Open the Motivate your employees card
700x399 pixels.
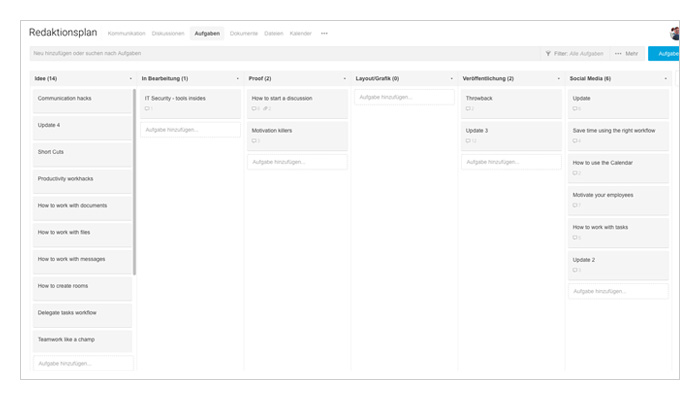pyautogui.click(x=618, y=200)
